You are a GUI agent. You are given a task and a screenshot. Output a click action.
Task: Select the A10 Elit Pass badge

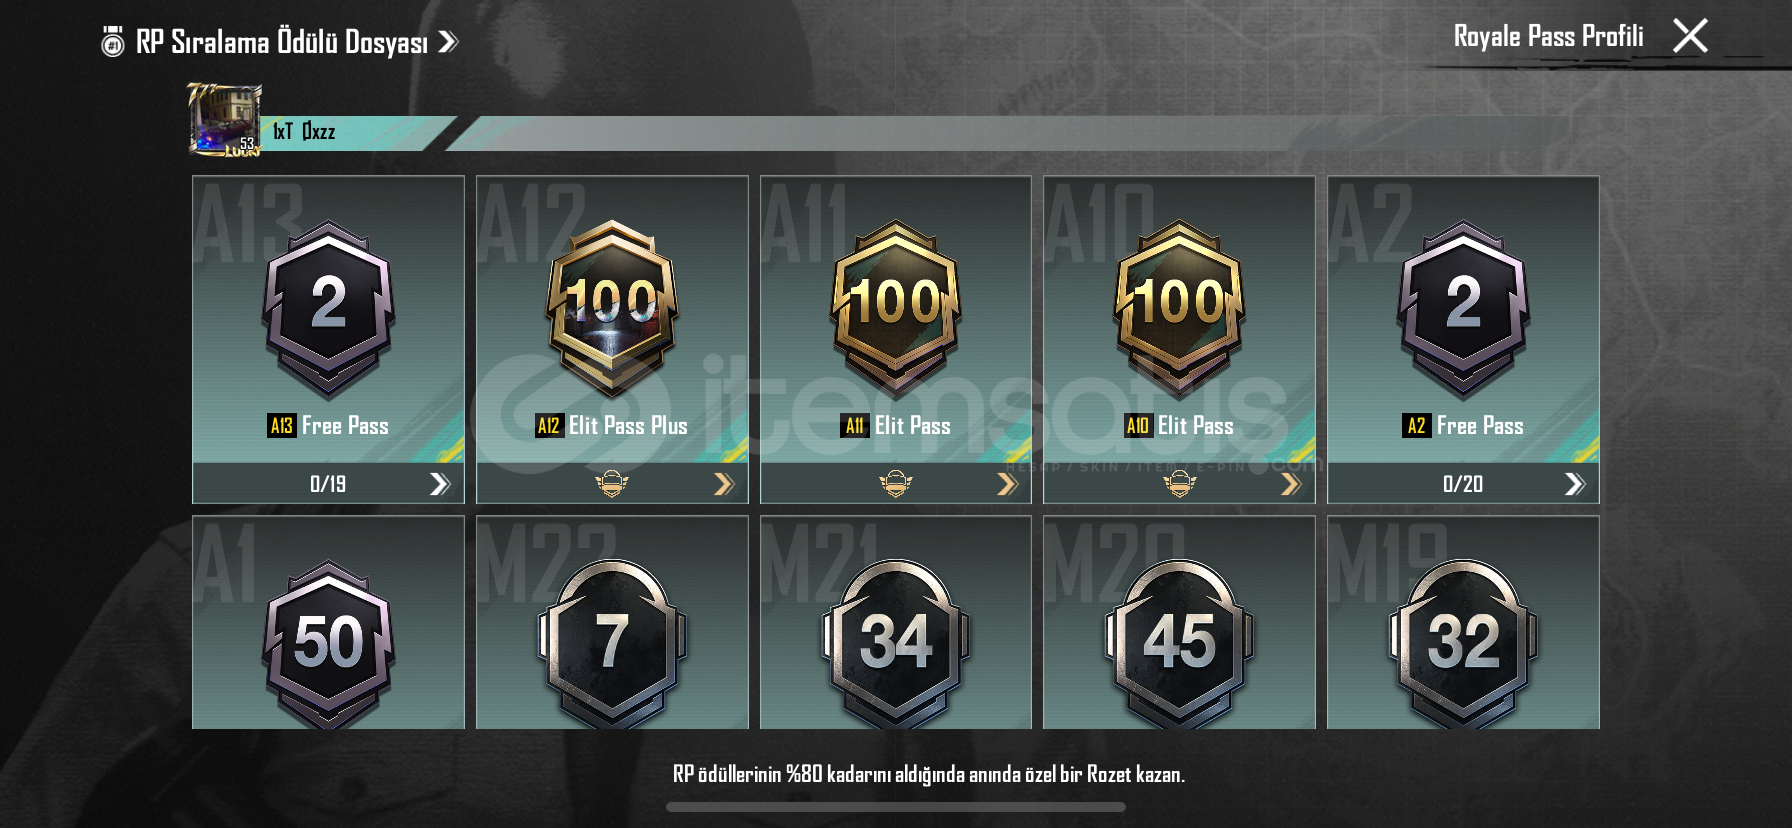pos(1180,310)
